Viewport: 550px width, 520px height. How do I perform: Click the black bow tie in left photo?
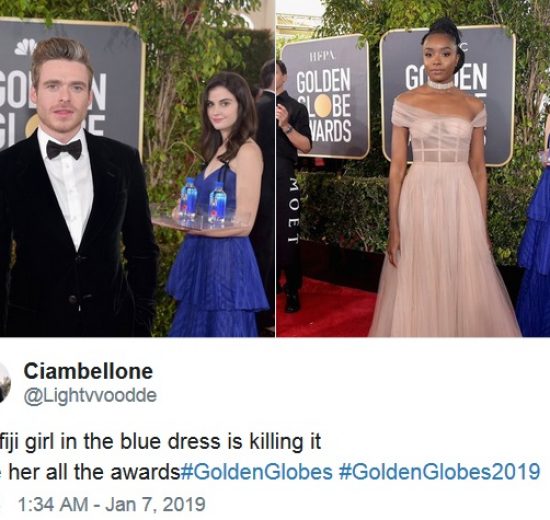coord(64,149)
